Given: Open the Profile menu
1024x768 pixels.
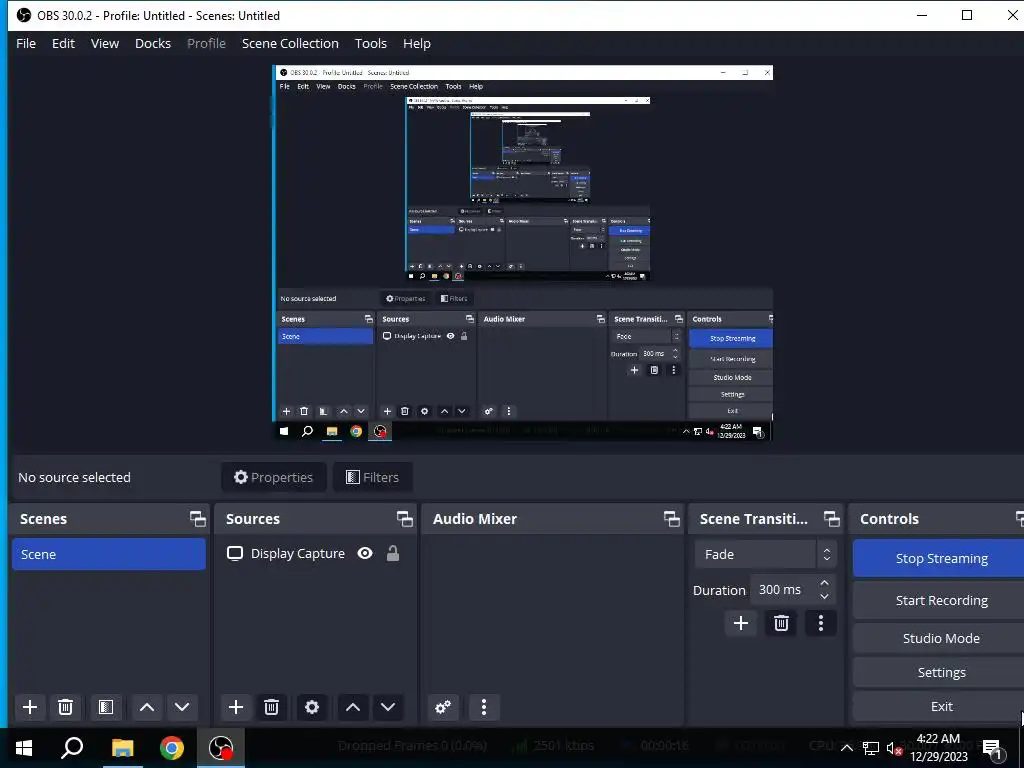Looking at the screenshot, I should pyautogui.click(x=206, y=44).
